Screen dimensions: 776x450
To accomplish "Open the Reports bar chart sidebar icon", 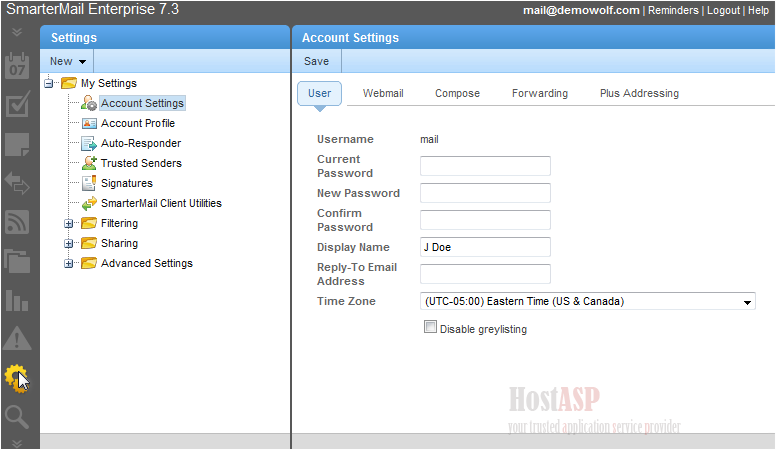I will click(17, 300).
